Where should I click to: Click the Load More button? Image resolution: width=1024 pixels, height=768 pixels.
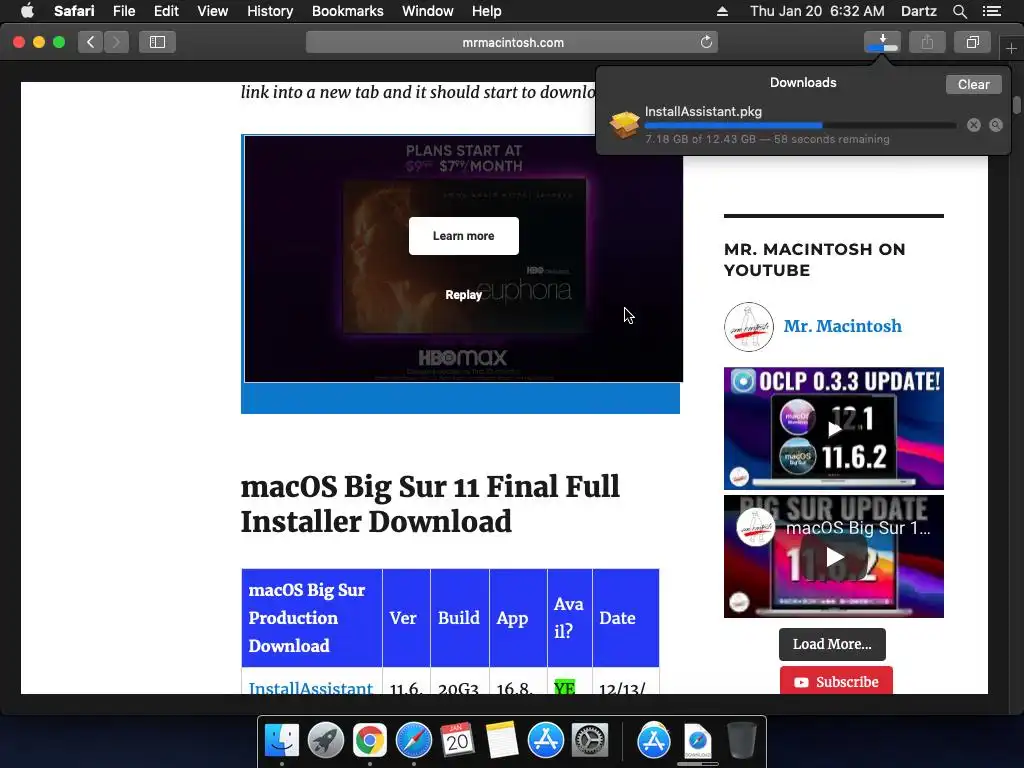point(832,644)
